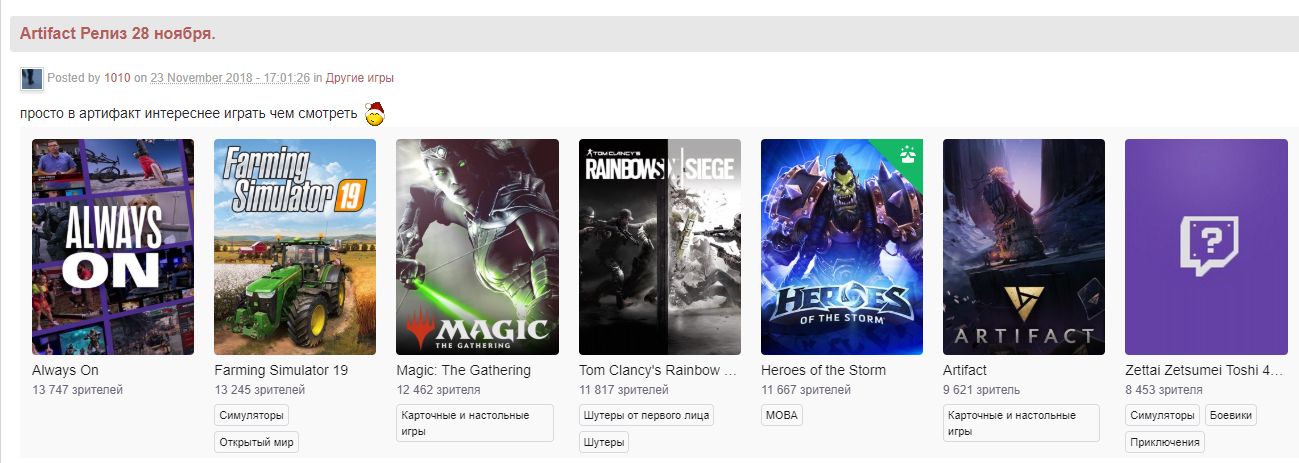
Task: Select the Шутеры от первого лица tag
Action: click(x=646, y=415)
